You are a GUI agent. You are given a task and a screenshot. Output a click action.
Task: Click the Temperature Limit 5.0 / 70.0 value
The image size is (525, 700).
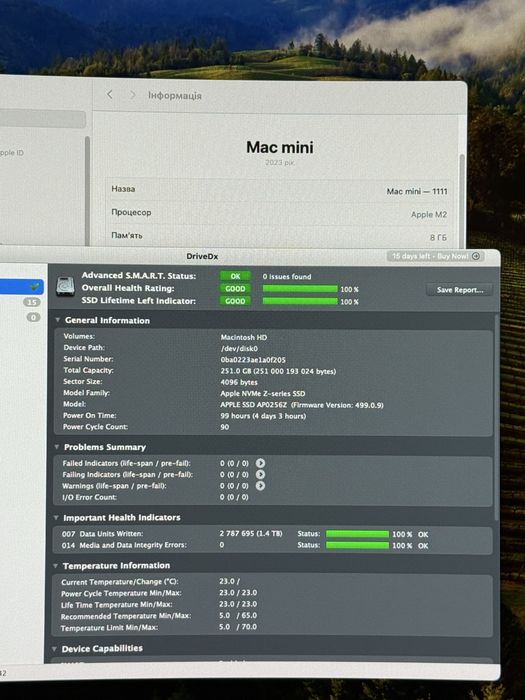coord(238,627)
